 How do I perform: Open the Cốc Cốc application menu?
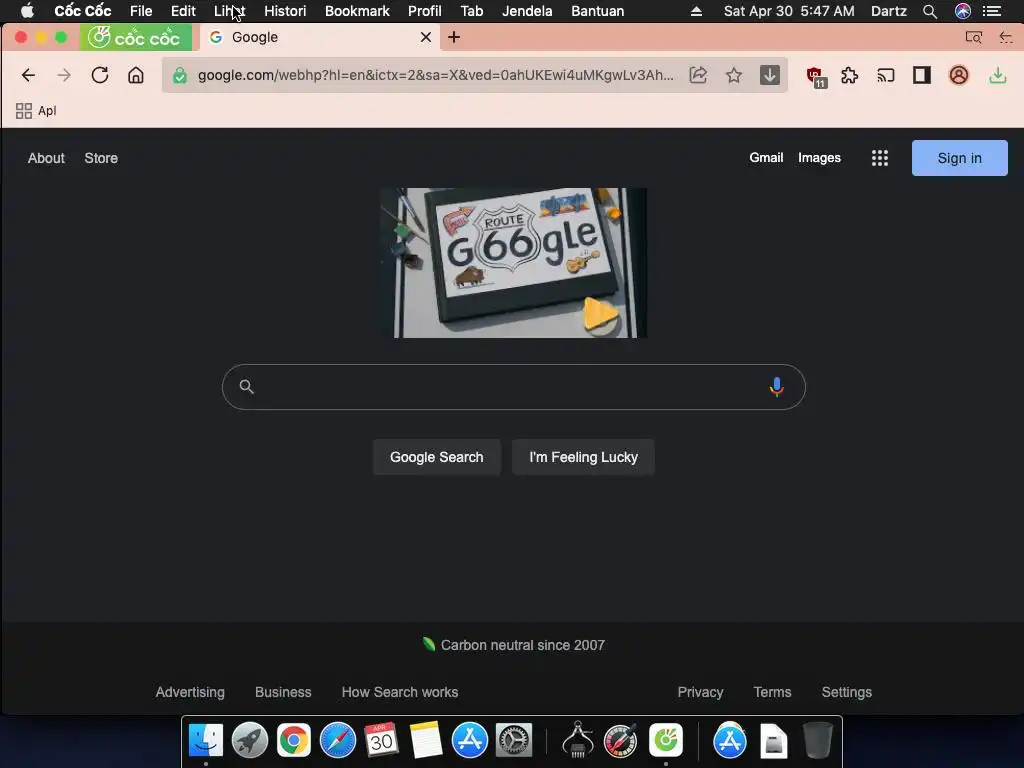[83, 11]
